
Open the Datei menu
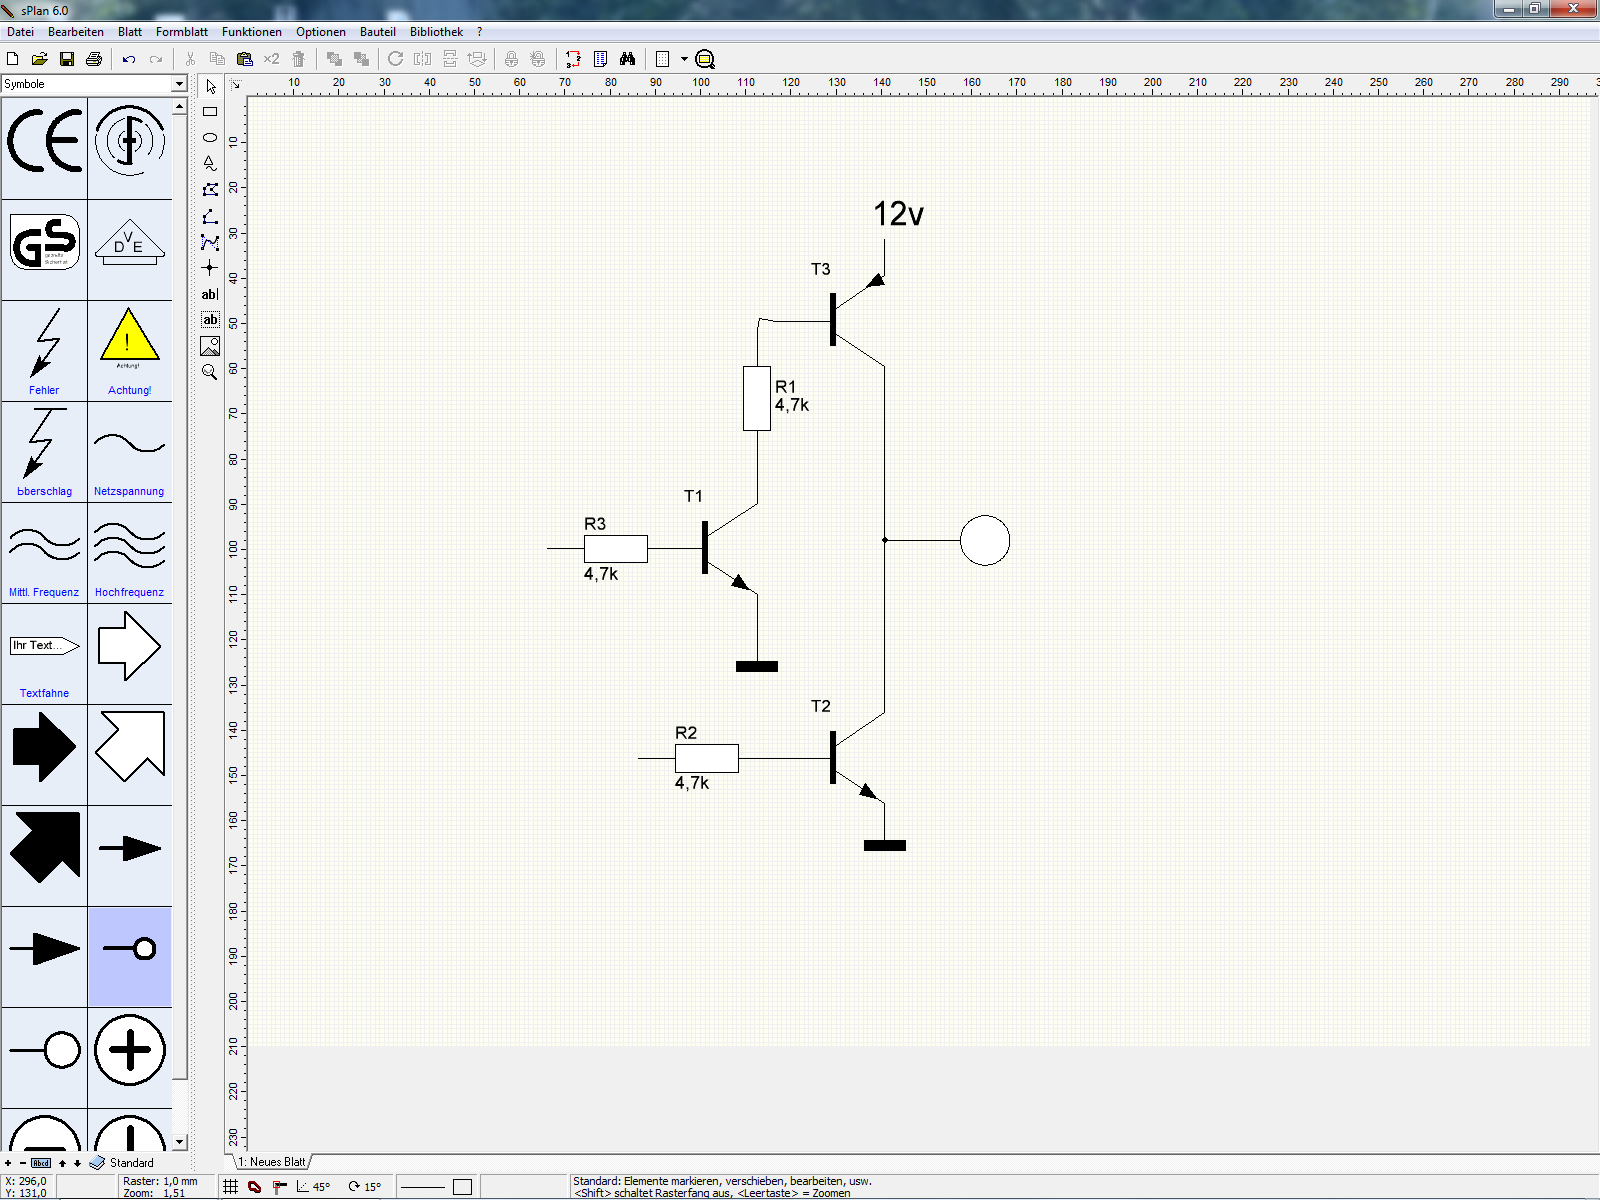click(x=20, y=32)
